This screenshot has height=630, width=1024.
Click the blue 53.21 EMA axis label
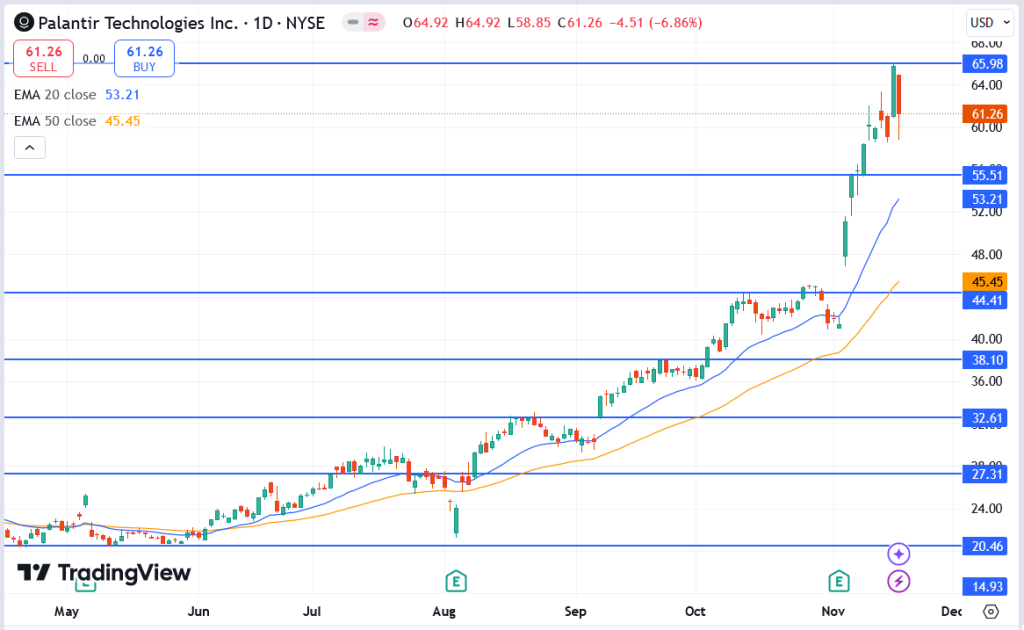985,199
